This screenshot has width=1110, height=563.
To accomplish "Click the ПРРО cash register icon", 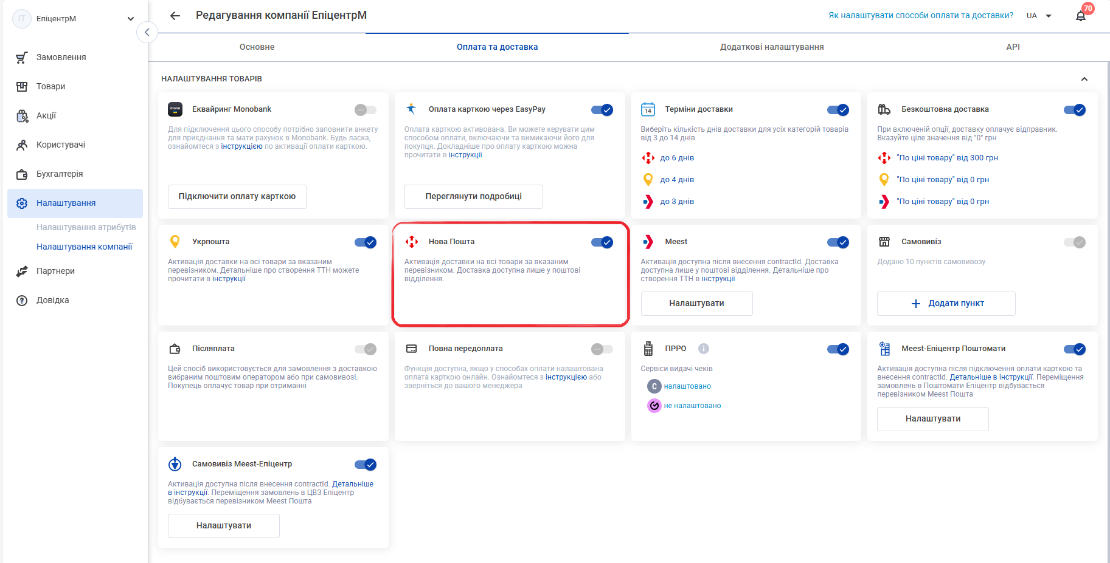I will coord(647,348).
